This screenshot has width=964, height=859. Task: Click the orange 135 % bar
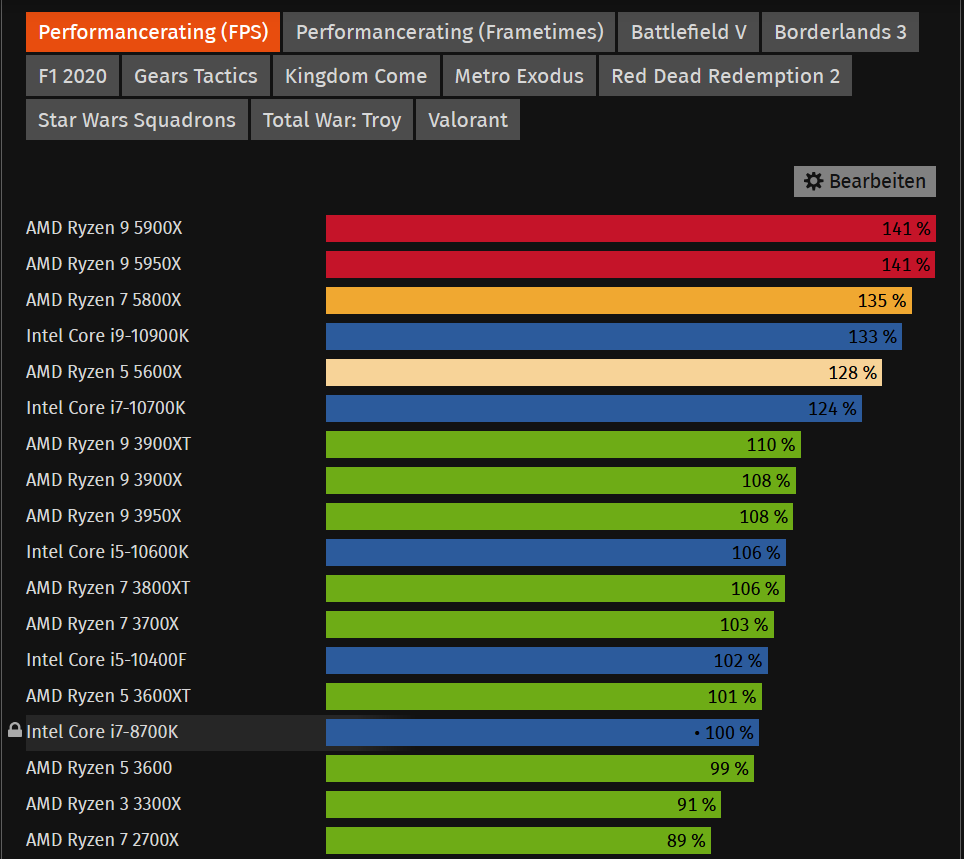(x=618, y=301)
